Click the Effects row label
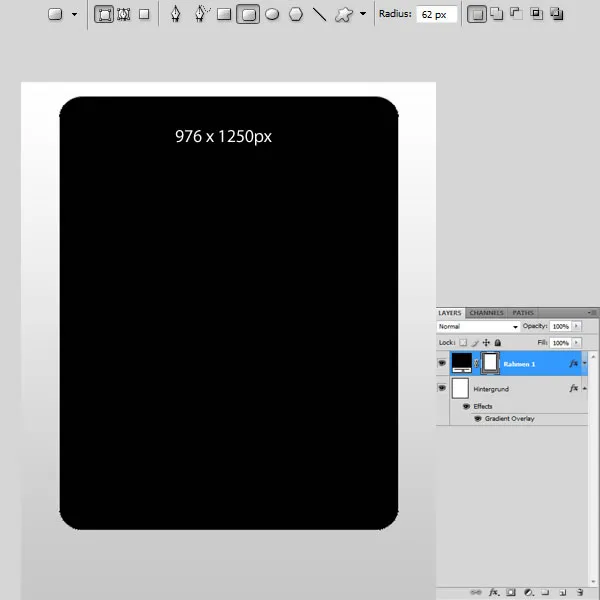The width and height of the screenshot is (600, 600). coord(483,406)
